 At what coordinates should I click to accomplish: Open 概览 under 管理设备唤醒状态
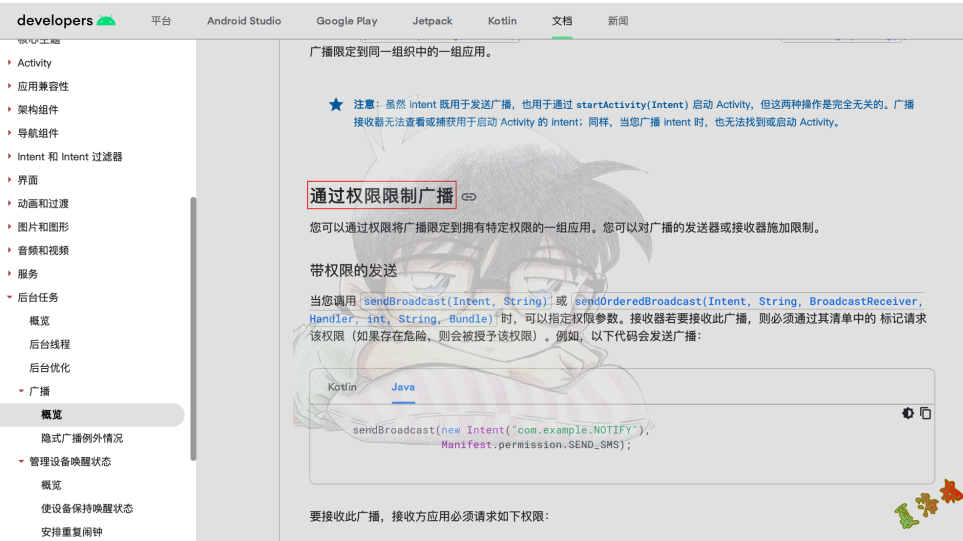[x=52, y=485]
